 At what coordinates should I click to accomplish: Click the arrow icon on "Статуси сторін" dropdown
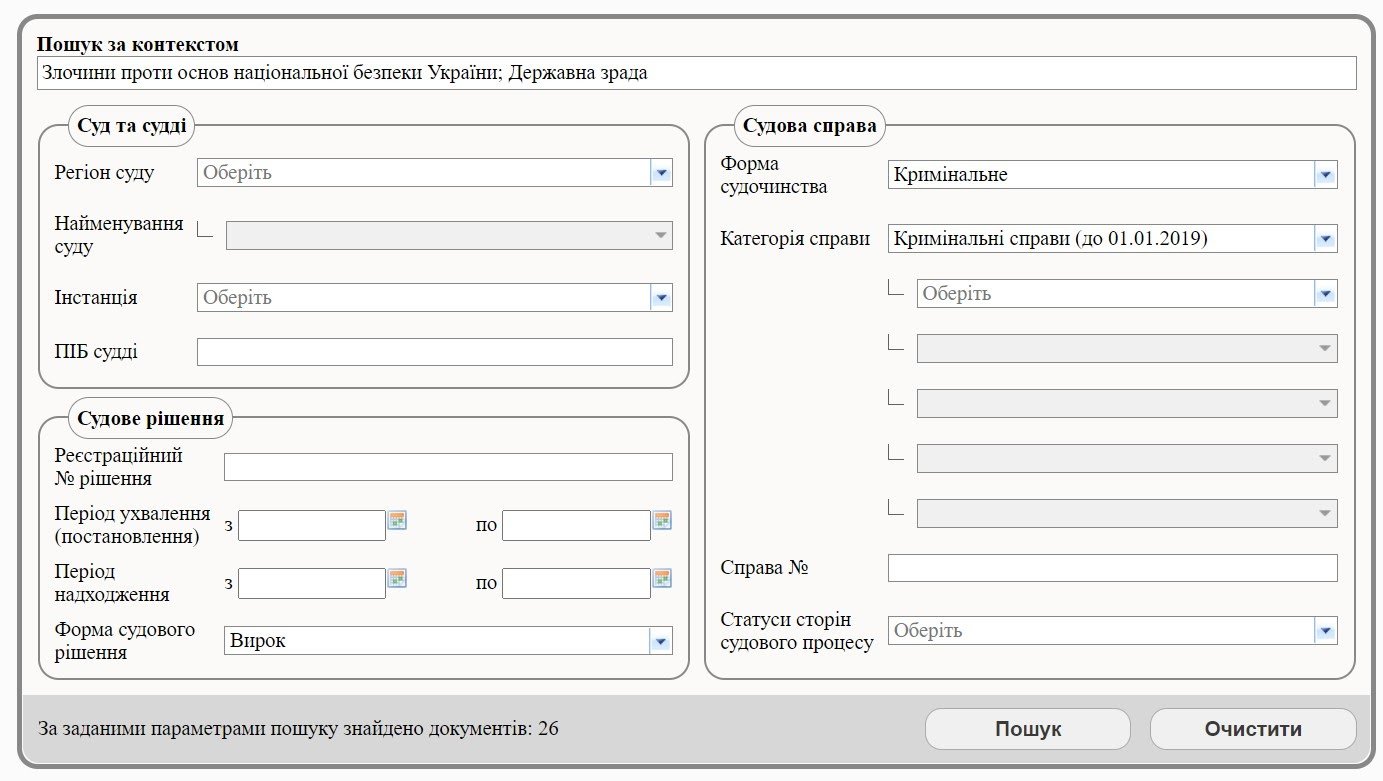click(1326, 630)
